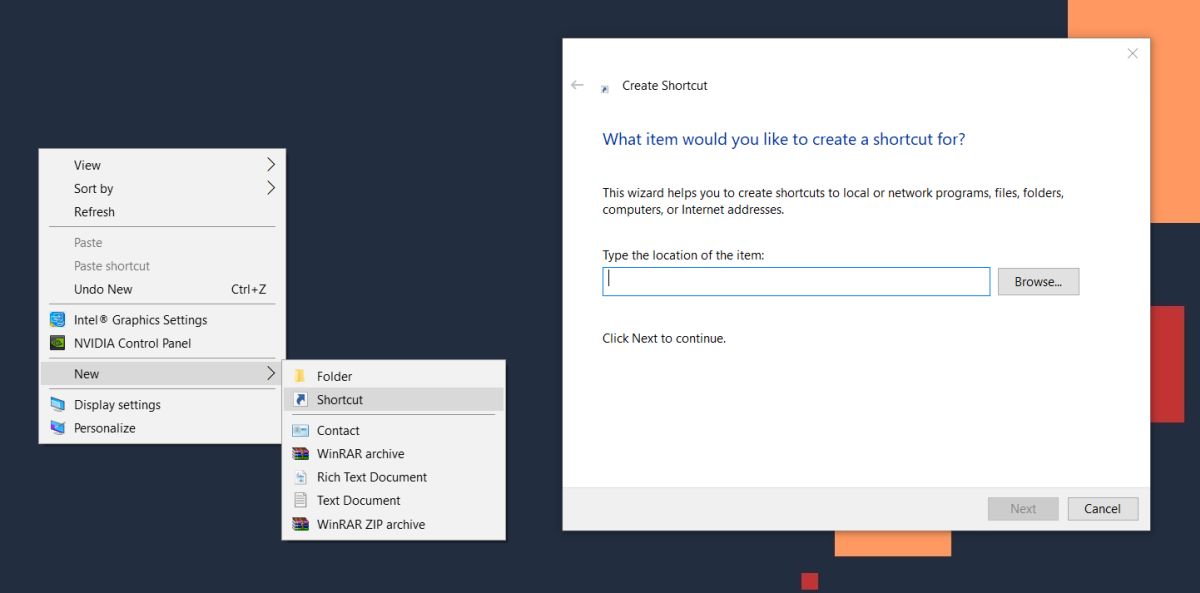Choose Undo New in the context menu

(x=103, y=289)
